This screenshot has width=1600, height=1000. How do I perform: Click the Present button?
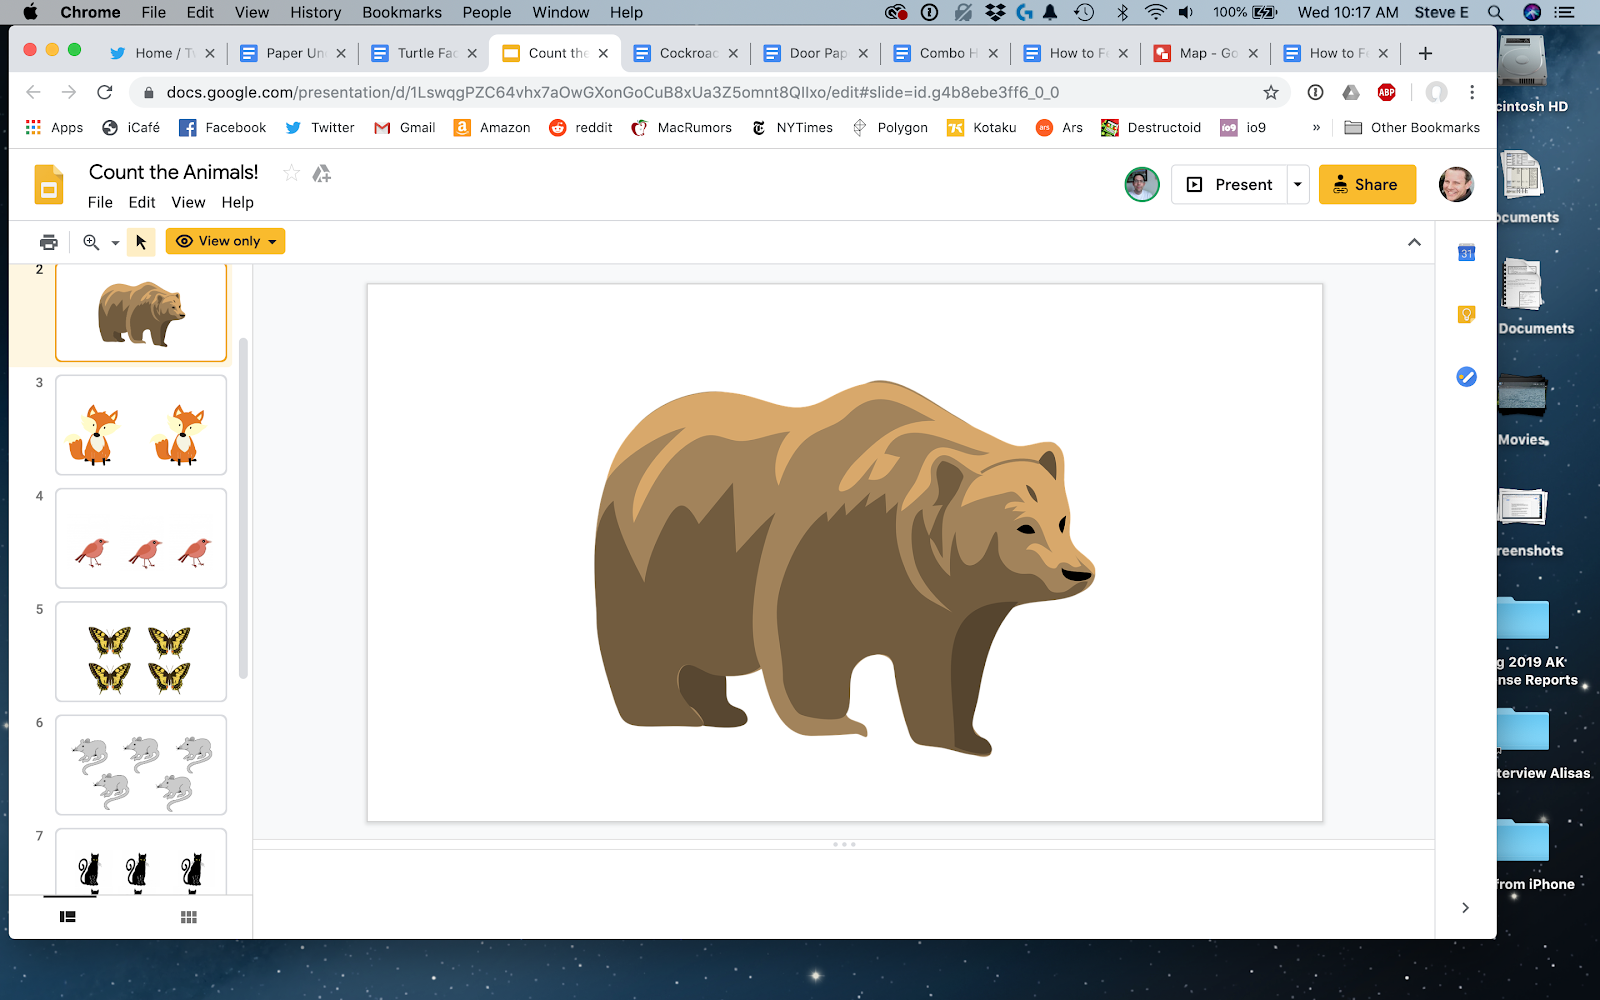click(x=1229, y=184)
